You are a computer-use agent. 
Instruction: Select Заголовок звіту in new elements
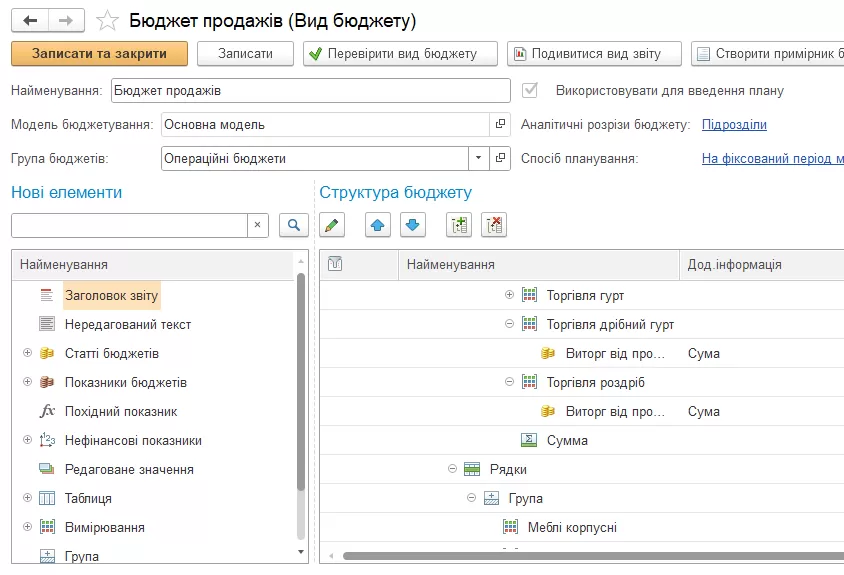[x=111, y=295]
